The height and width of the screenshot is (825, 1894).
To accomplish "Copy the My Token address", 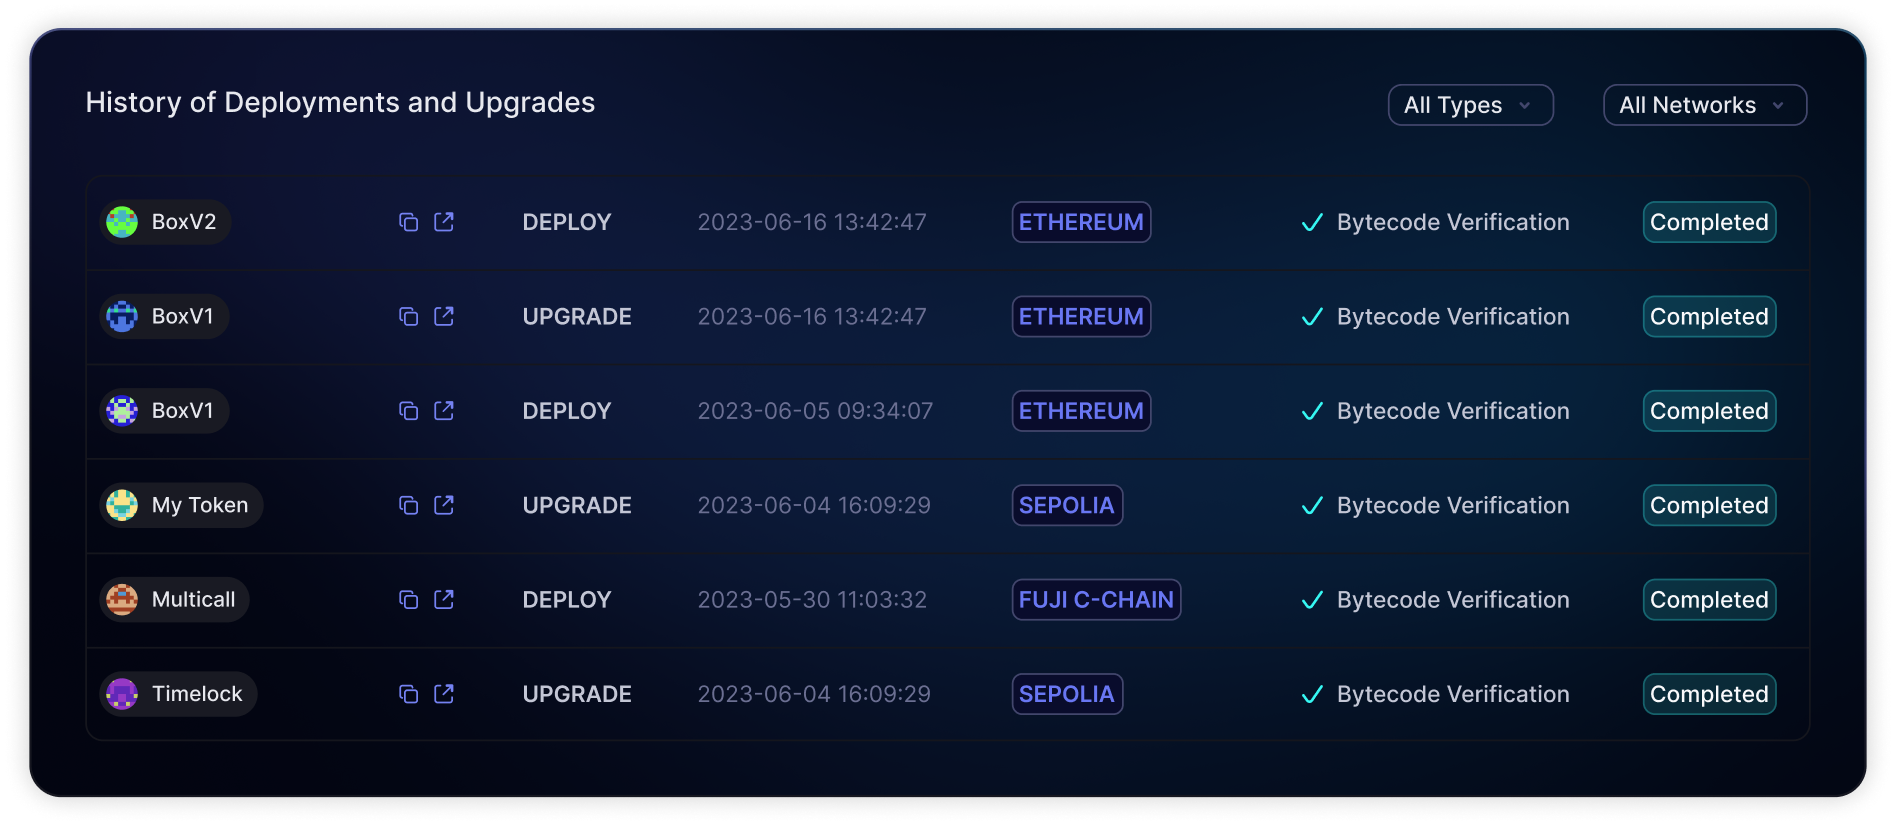I will [x=408, y=505].
